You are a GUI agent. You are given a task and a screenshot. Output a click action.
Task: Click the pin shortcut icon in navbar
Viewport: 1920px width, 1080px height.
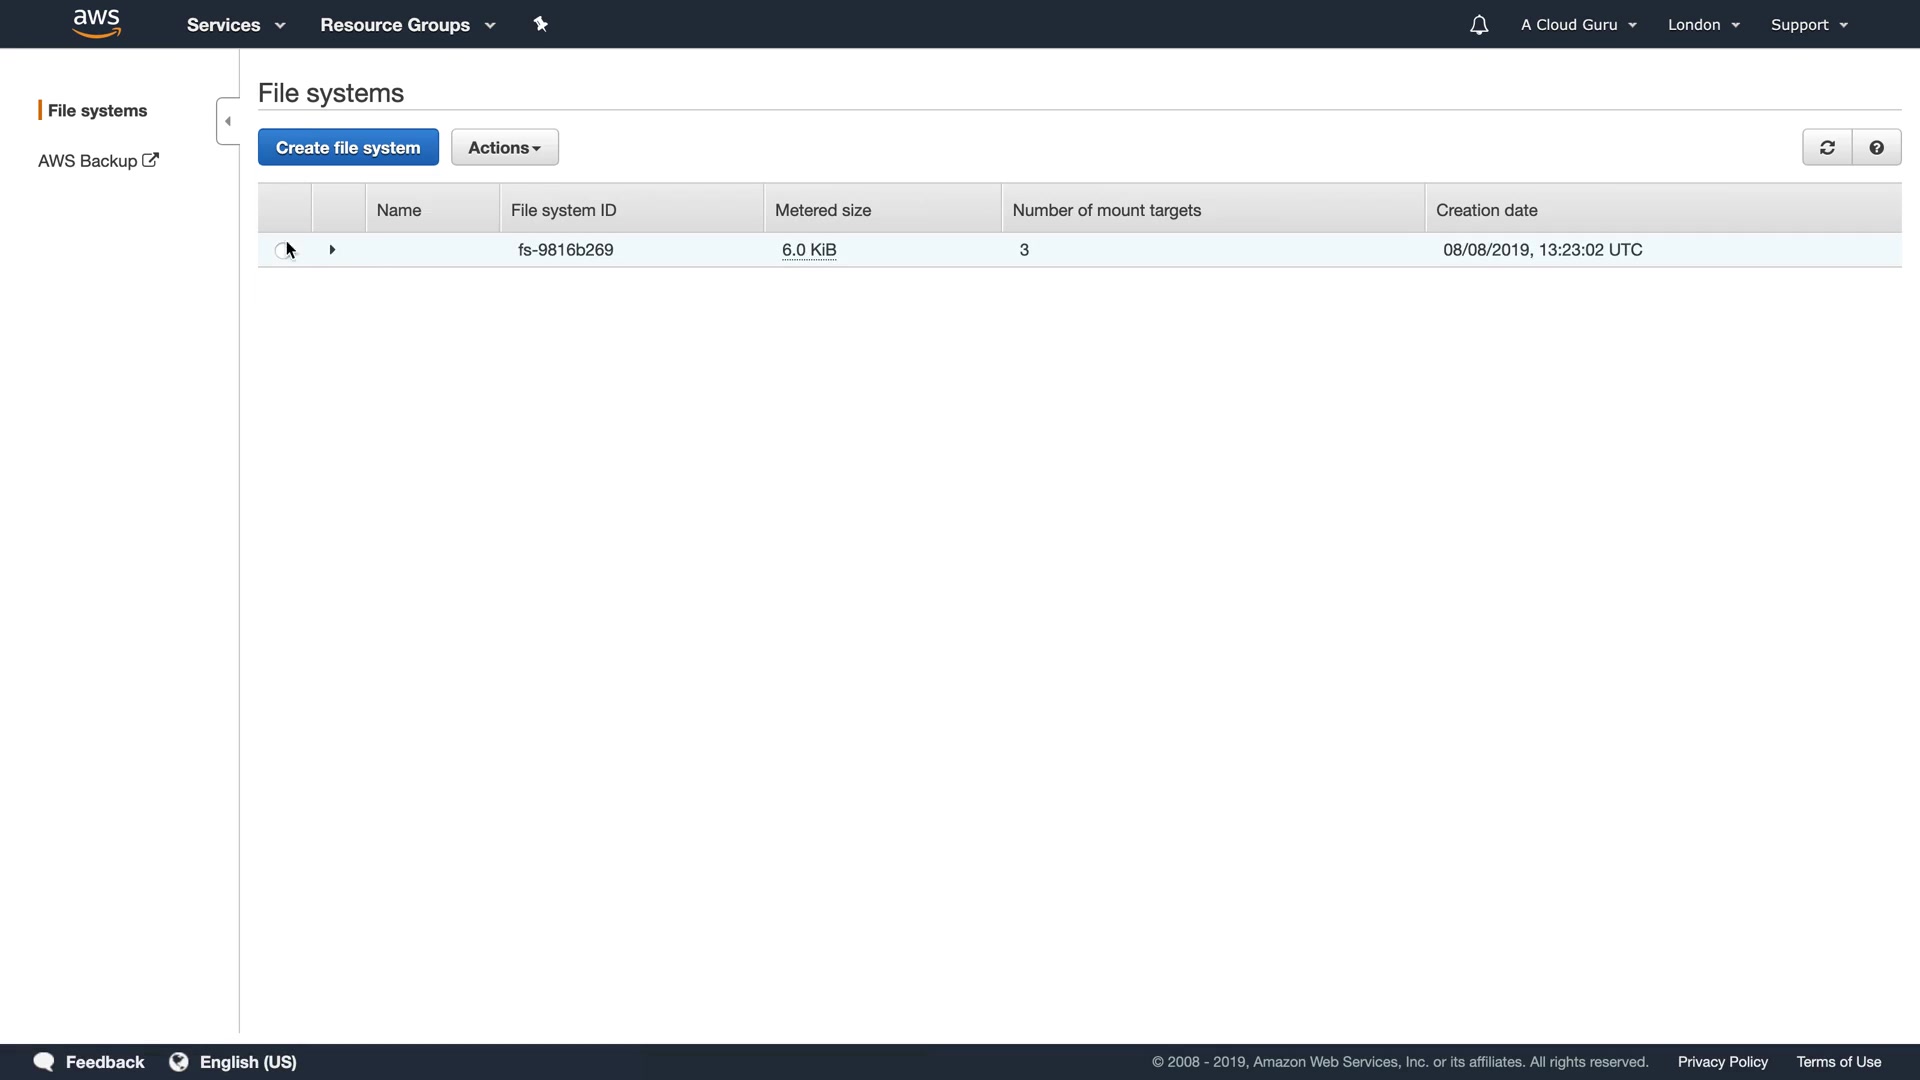tap(541, 24)
